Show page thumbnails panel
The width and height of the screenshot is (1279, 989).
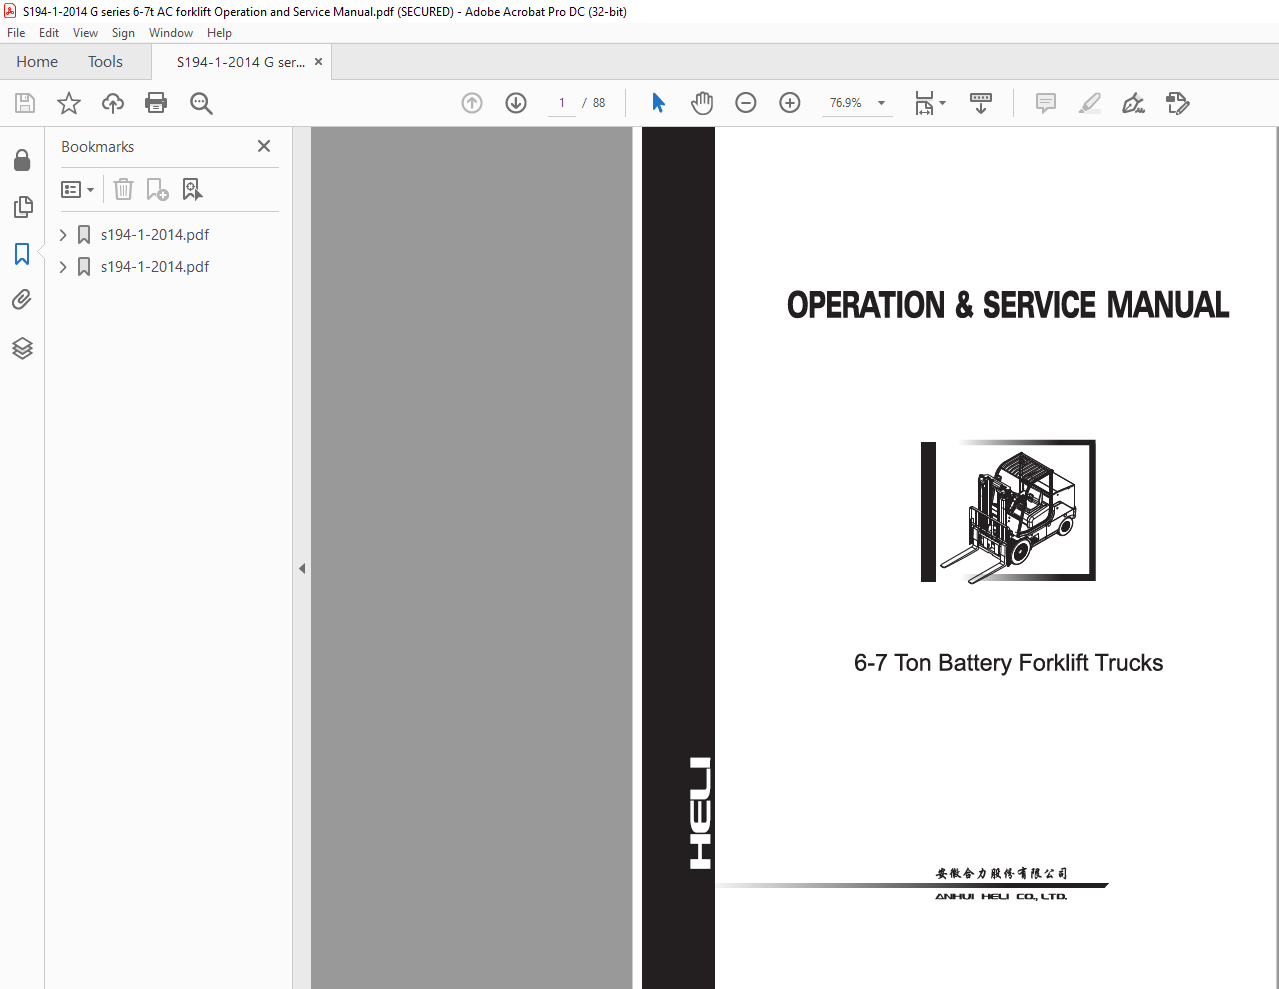click(22, 207)
